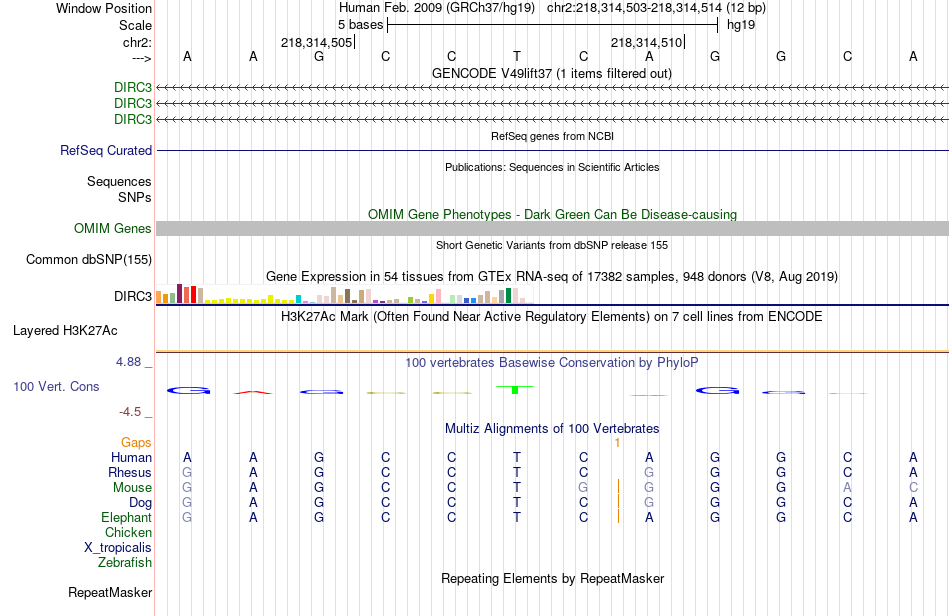Screen dimensions: 950x616
Task: Click the Common dbSNP(155) track label
Action: coord(88,259)
